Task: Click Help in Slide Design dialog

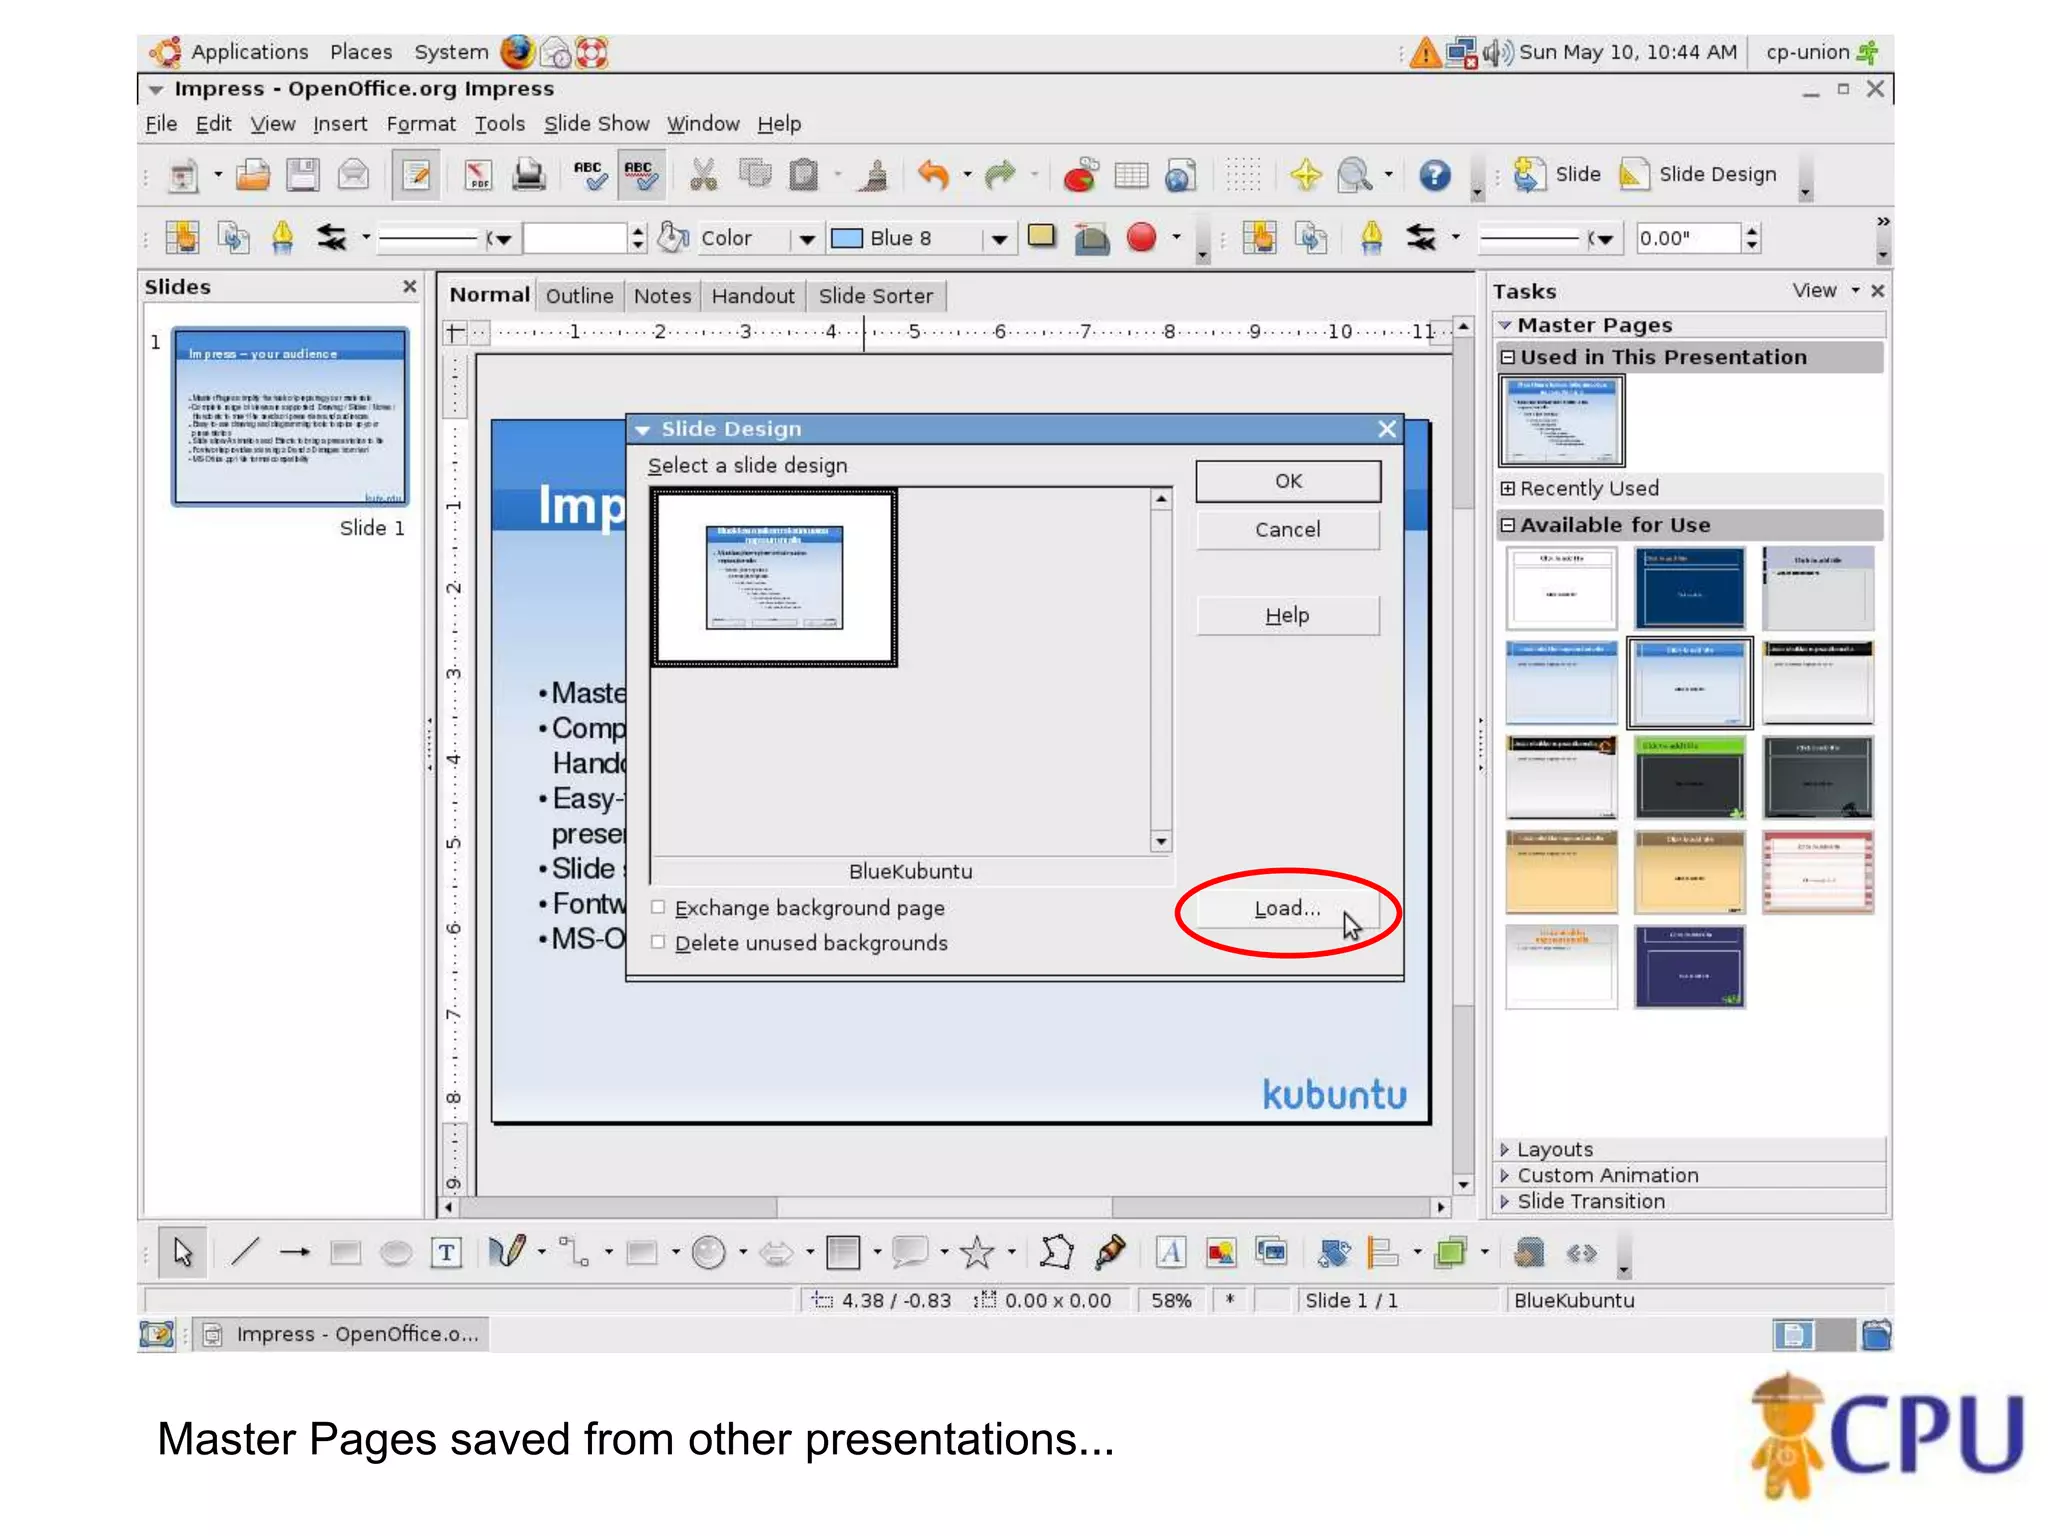Action: click(x=1288, y=616)
